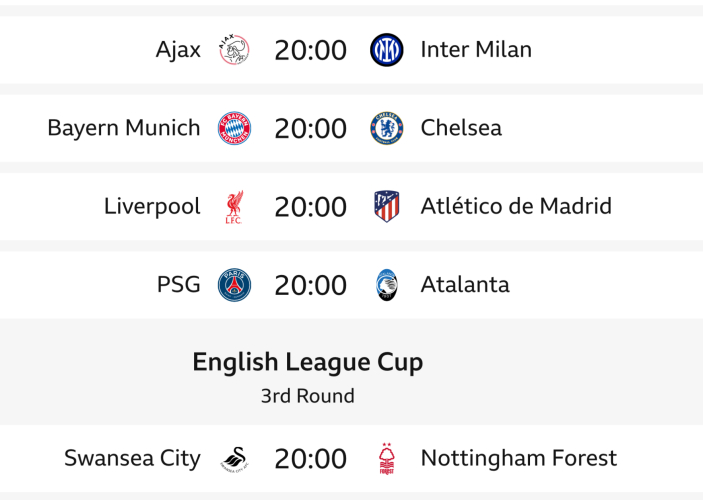The width and height of the screenshot is (703, 500).
Task: Click the 3rd Round subheading
Action: point(308,396)
